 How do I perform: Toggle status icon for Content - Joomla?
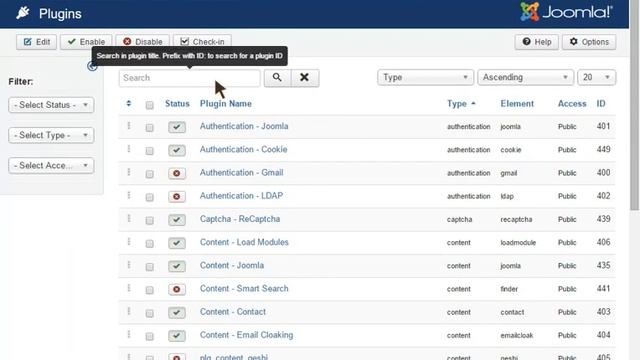tap(177, 267)
